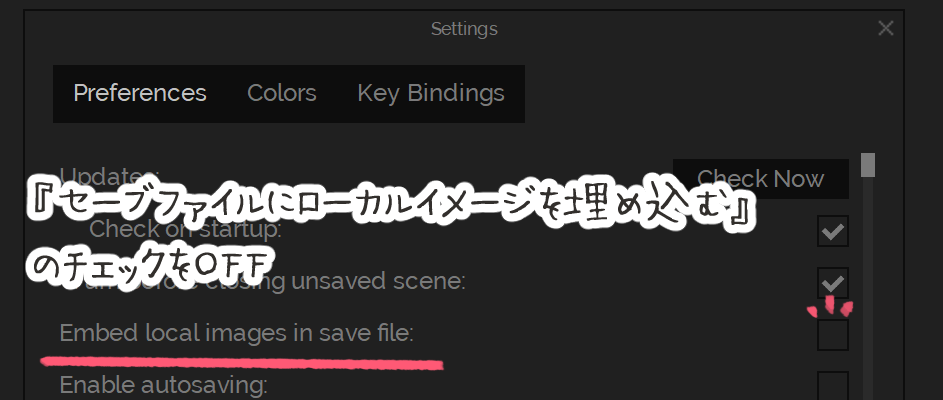This screenshot has width=943, height=400.
Task: Click the pink underline beneath the Embed label
Action: (242, 363)
